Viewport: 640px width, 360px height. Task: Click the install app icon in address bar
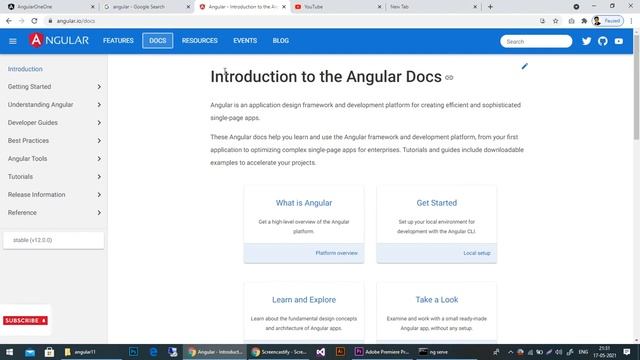click(x=542, y=21)
